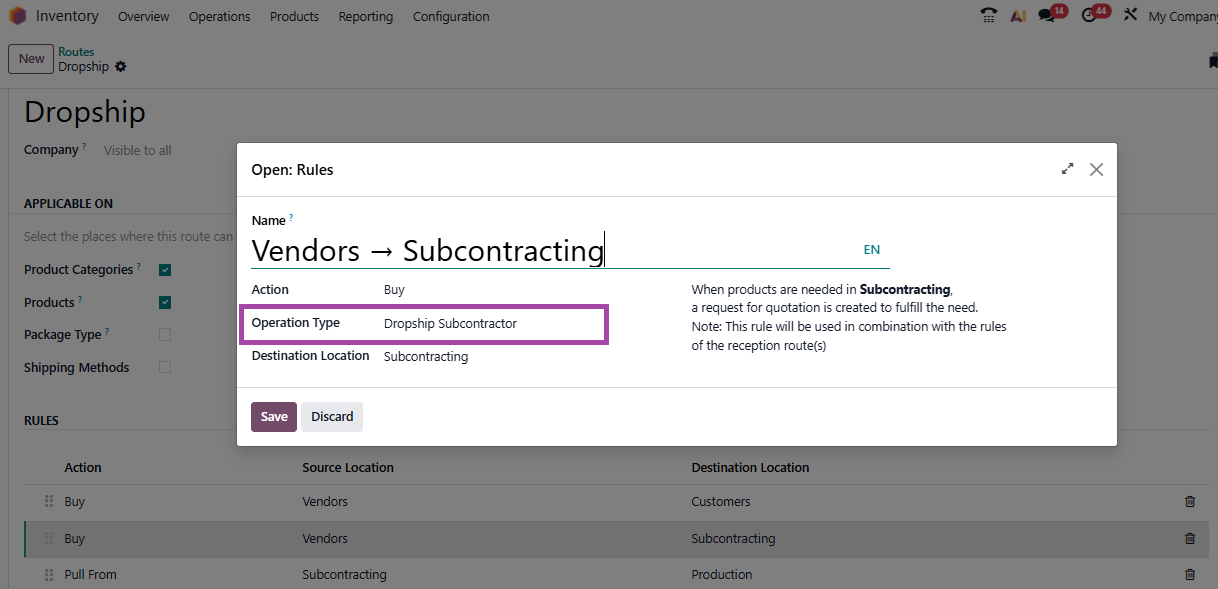Open the Operations menu

219,17
